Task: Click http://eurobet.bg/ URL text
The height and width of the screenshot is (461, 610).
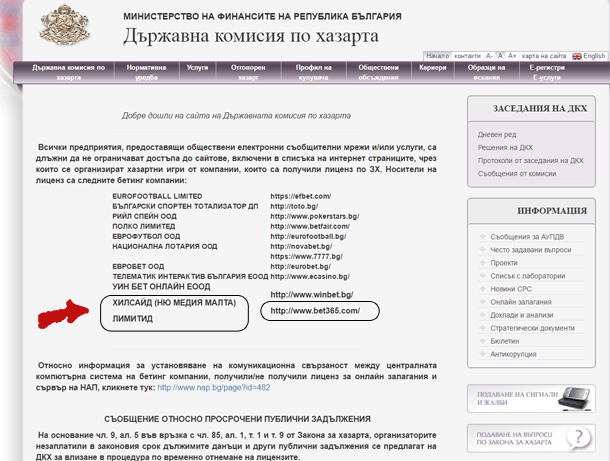Action: pos(300,267)
